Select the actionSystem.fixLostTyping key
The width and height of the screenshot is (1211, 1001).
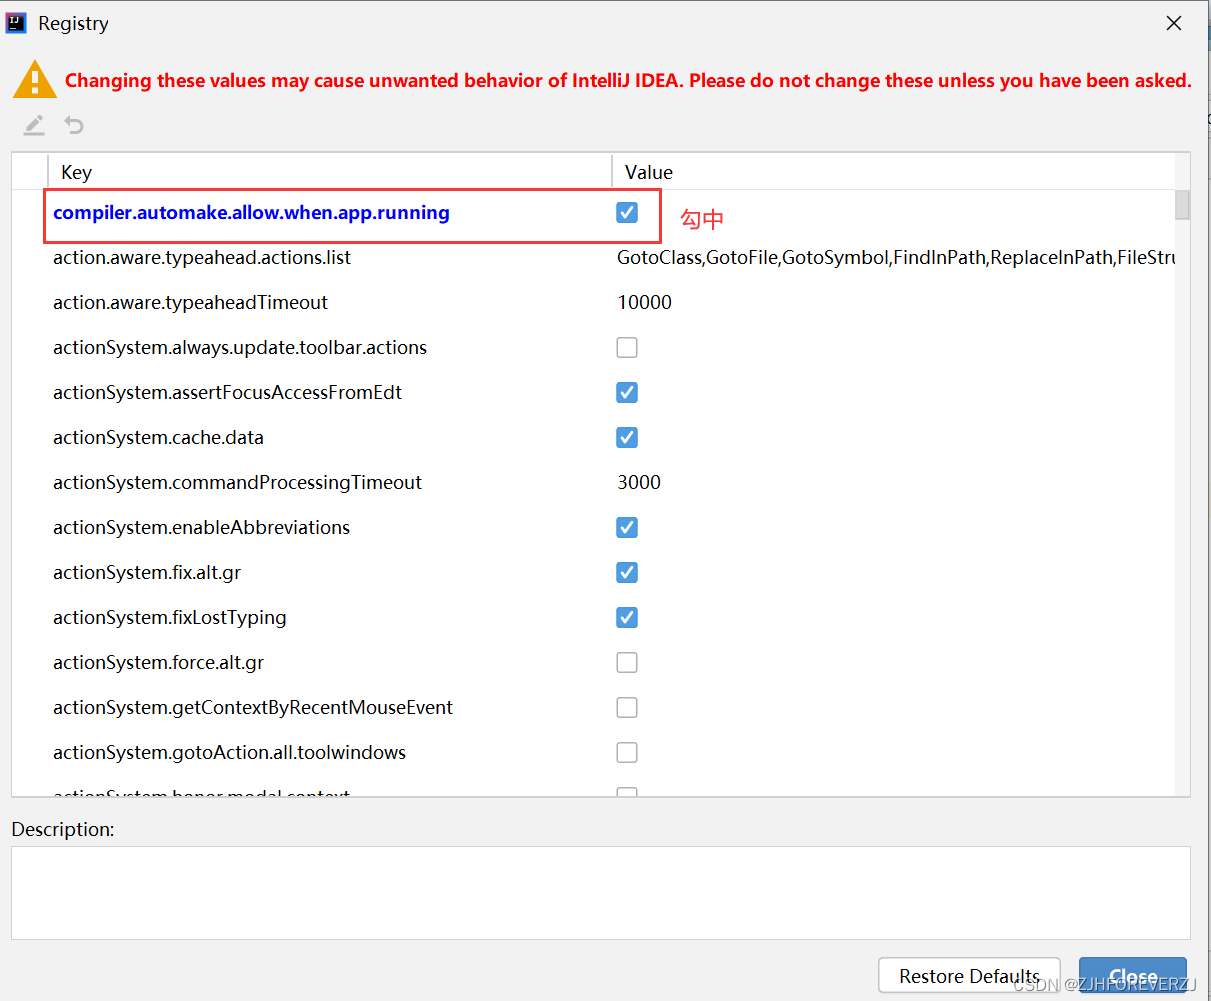(x=169, y=618)
